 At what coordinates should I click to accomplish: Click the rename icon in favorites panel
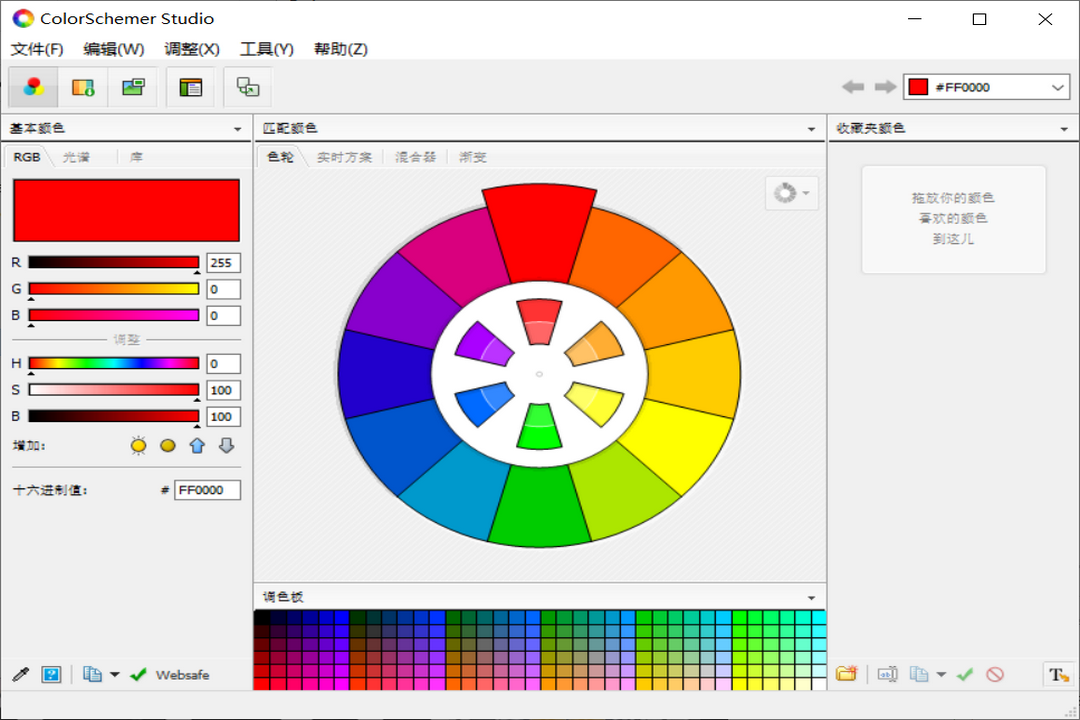coord(887,674)
